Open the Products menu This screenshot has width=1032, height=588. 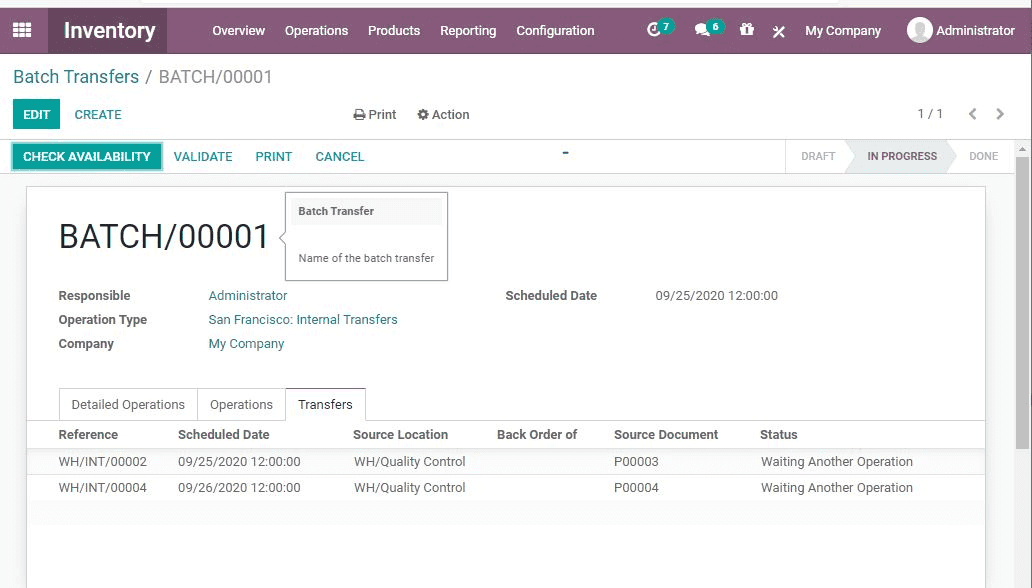[x=394, y=30]
